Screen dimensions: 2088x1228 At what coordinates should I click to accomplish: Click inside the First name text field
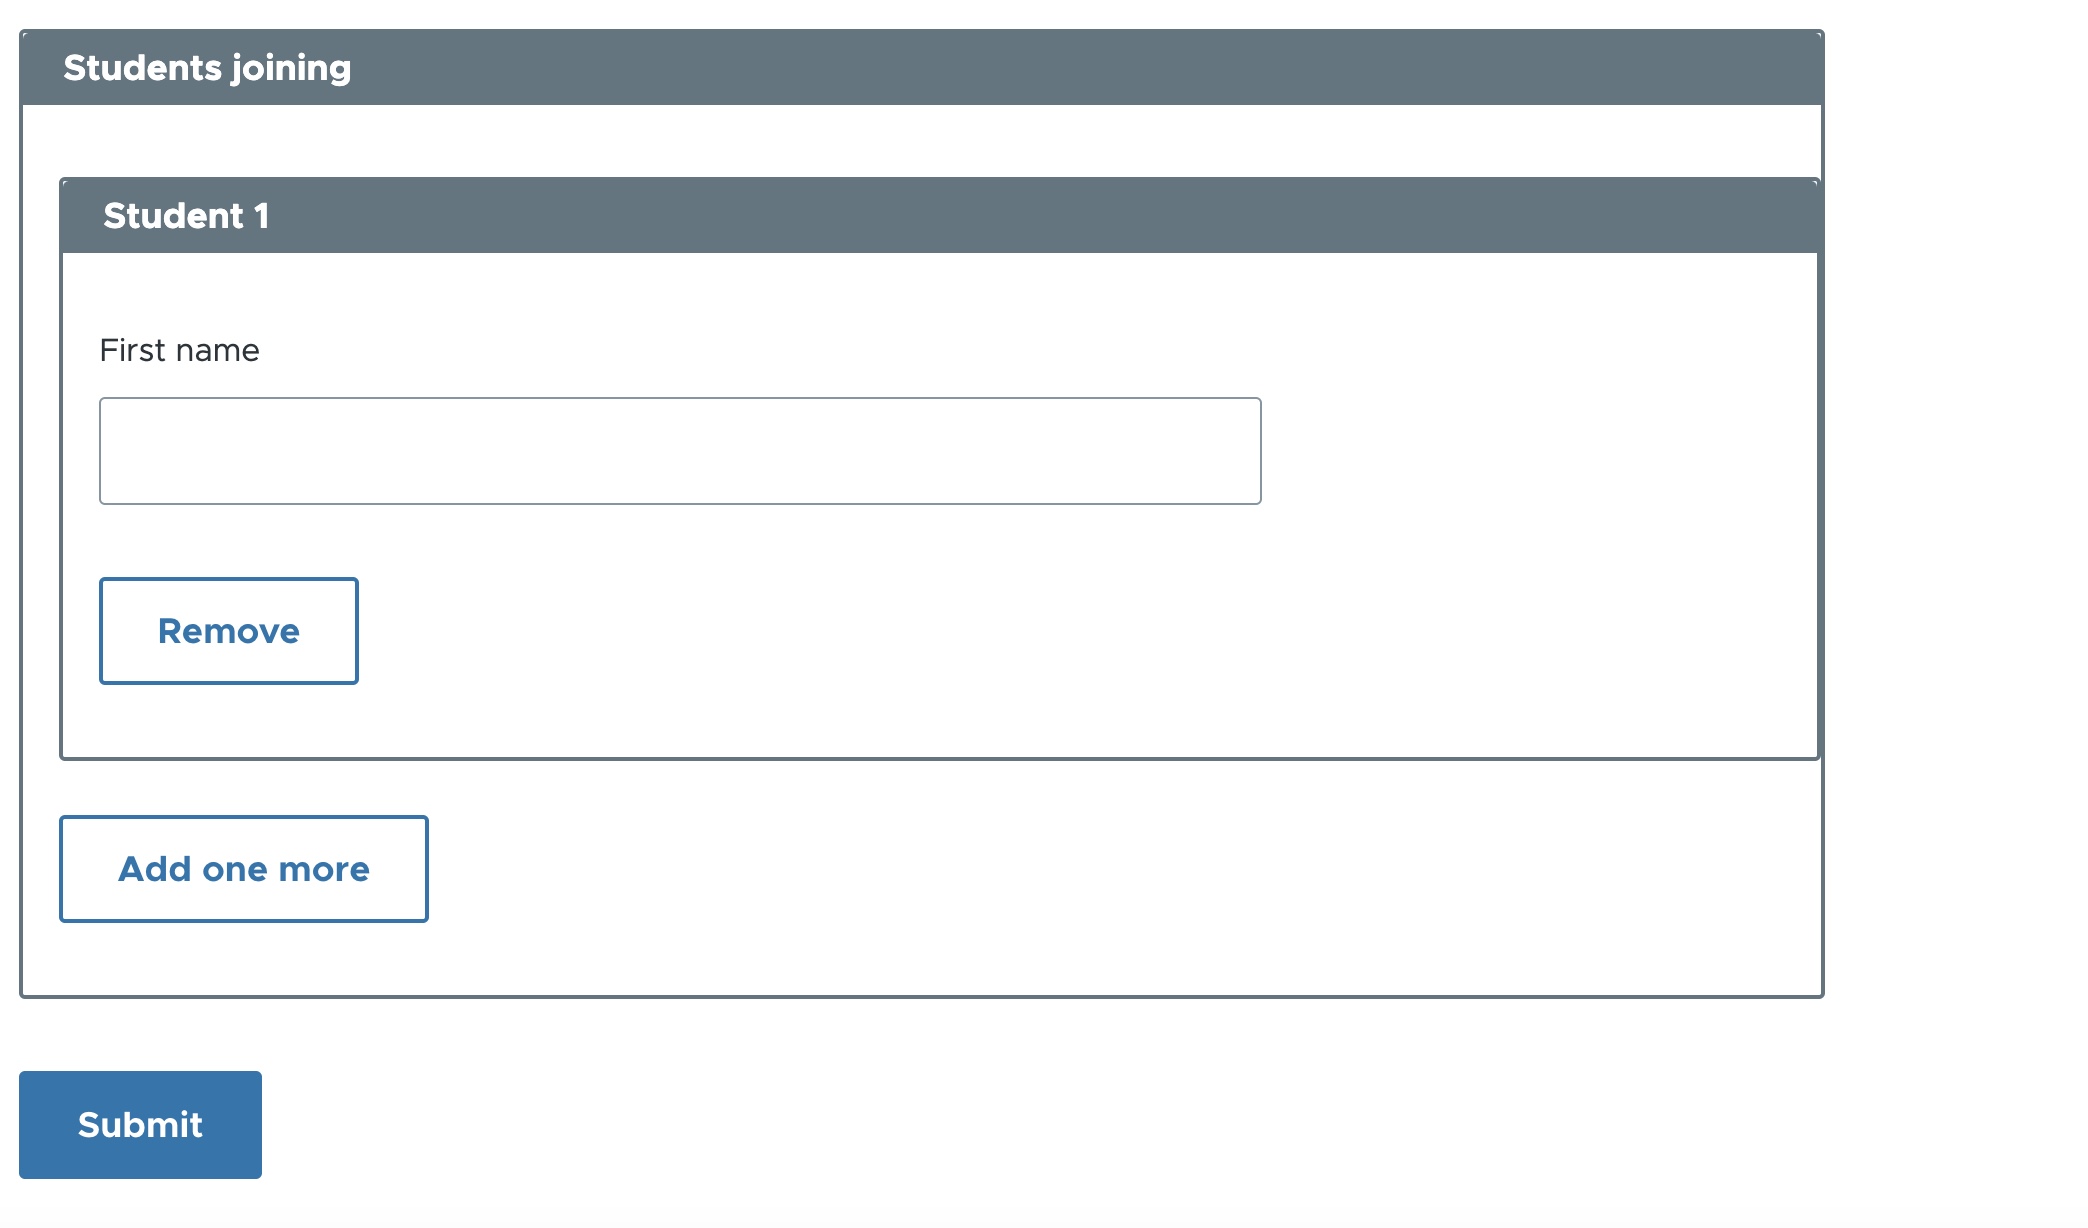[x=680, y=450]
